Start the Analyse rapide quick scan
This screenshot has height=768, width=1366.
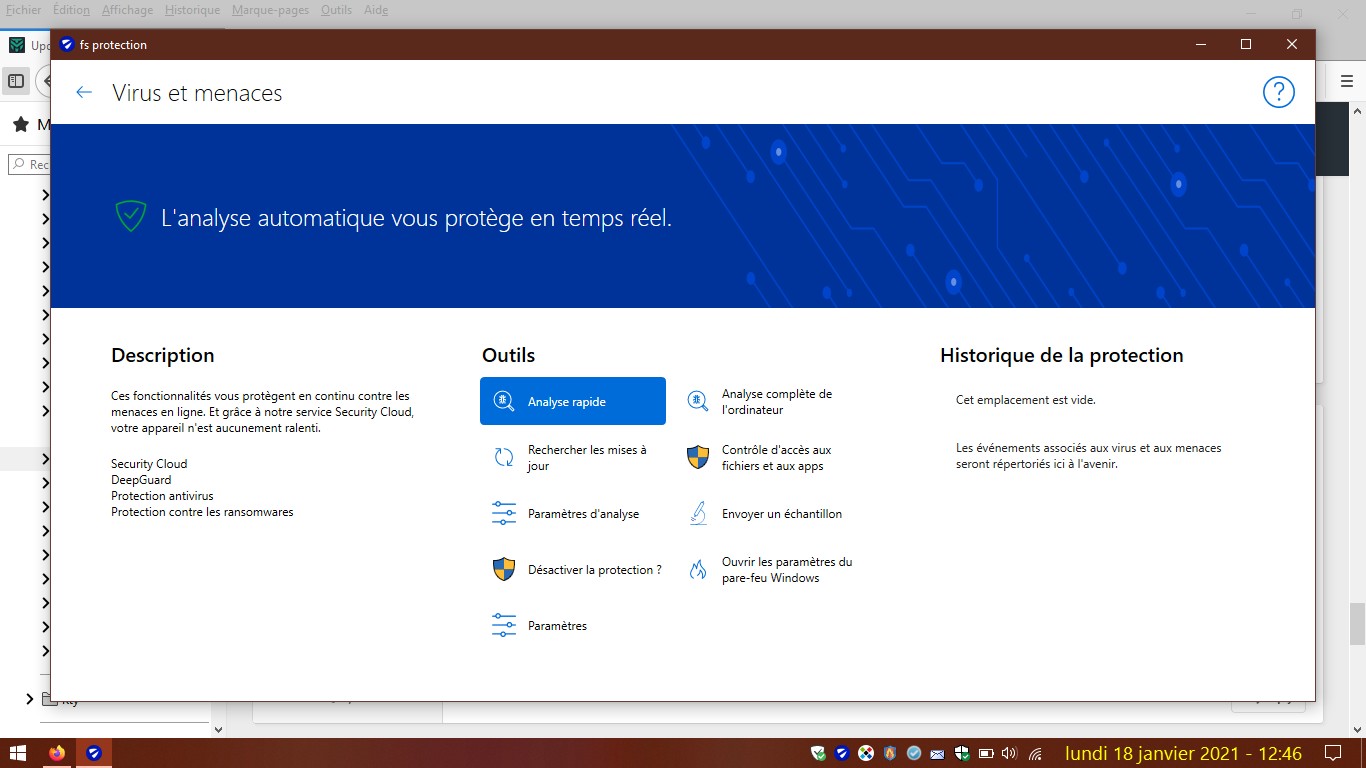click(573, 401)
